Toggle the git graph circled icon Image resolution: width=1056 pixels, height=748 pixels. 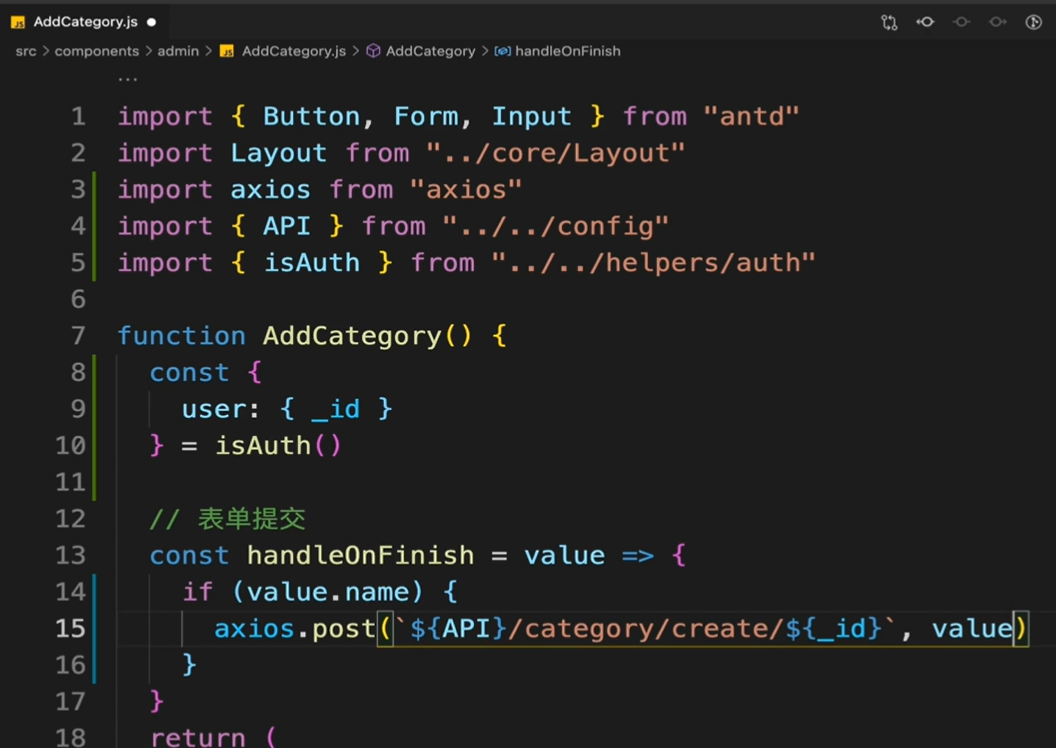(1034, 22)
